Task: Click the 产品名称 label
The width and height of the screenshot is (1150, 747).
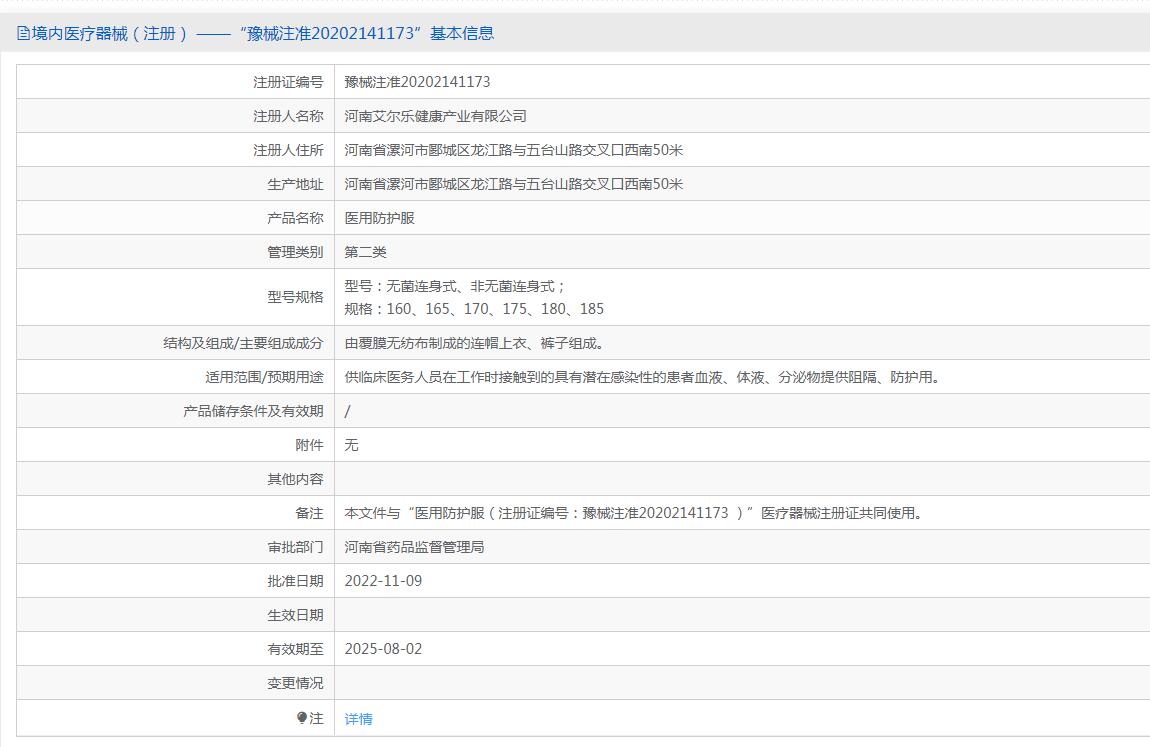Action: [x=295, y=218]
